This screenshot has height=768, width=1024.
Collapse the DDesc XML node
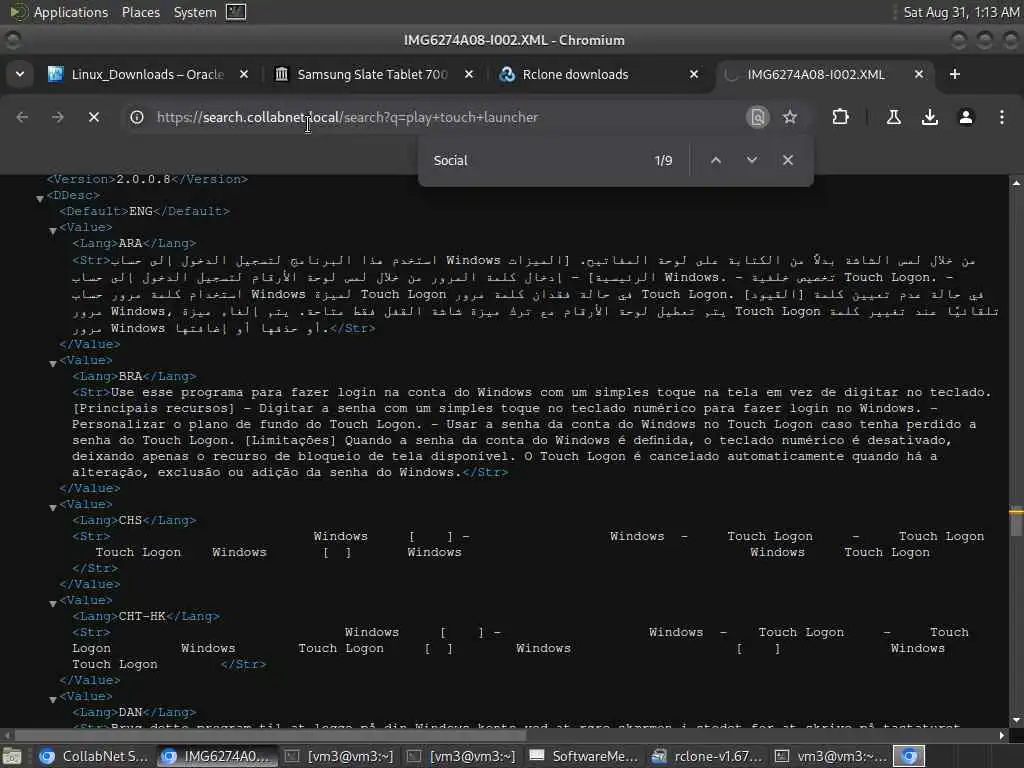[40, 198]
